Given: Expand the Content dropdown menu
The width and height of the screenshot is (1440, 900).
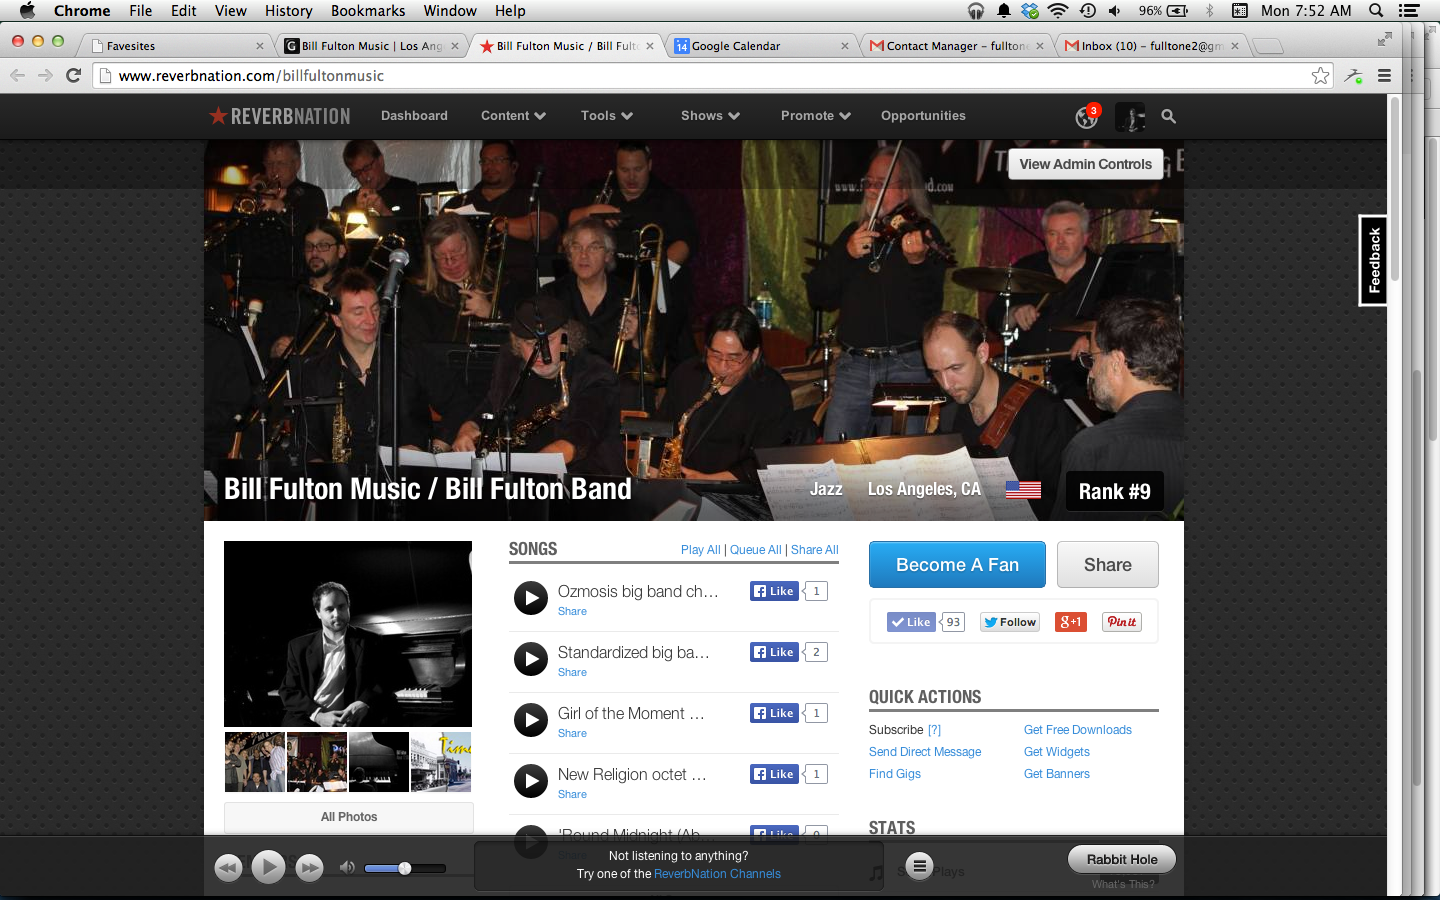Looking at the screenshot, I should coord(513,116).
